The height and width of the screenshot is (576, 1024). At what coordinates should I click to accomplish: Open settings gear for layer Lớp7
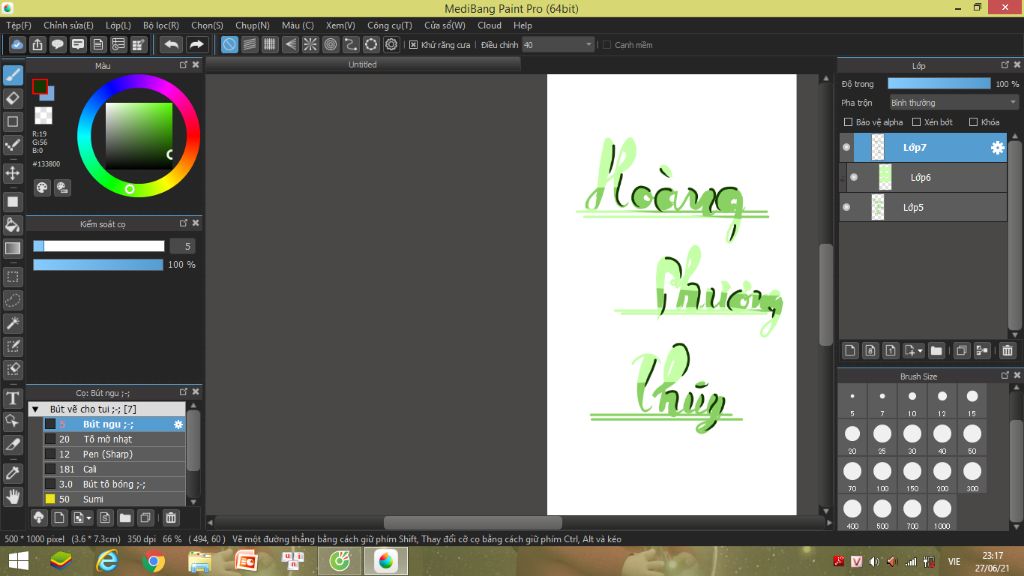point(997,148)
